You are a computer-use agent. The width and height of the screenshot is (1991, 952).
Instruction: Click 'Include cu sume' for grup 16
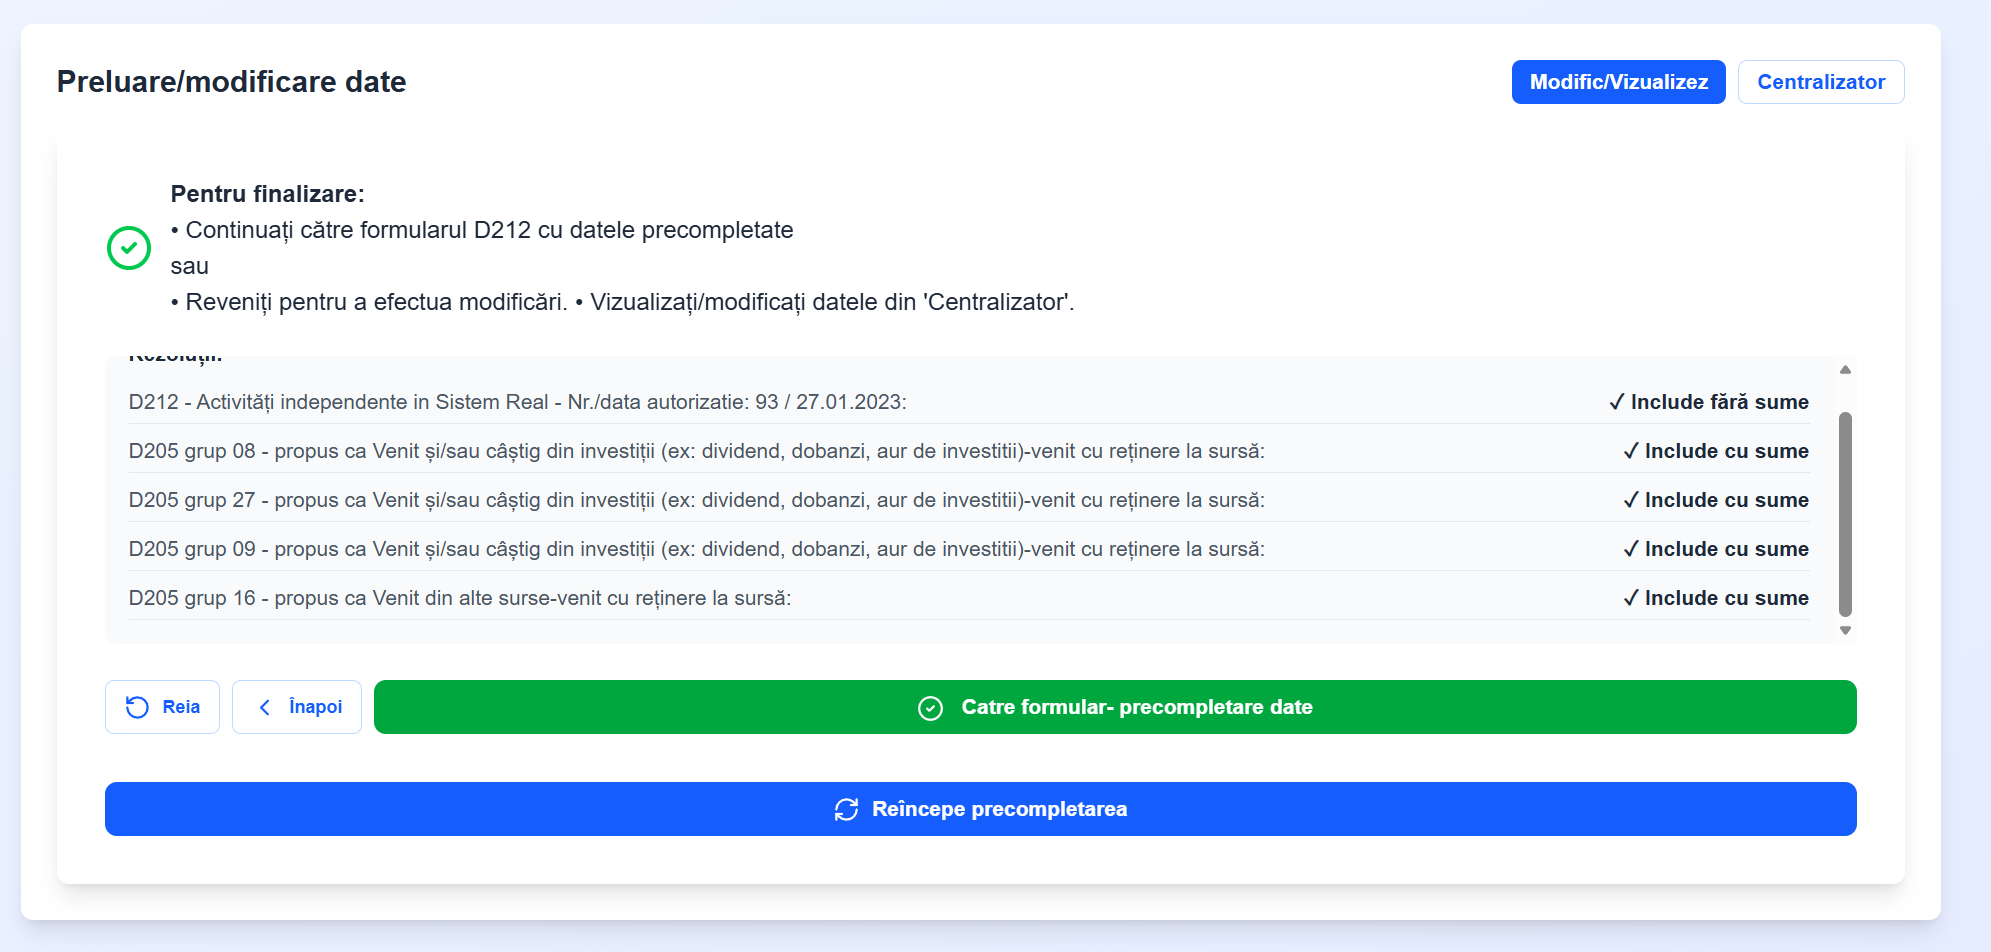[1716, 598]
